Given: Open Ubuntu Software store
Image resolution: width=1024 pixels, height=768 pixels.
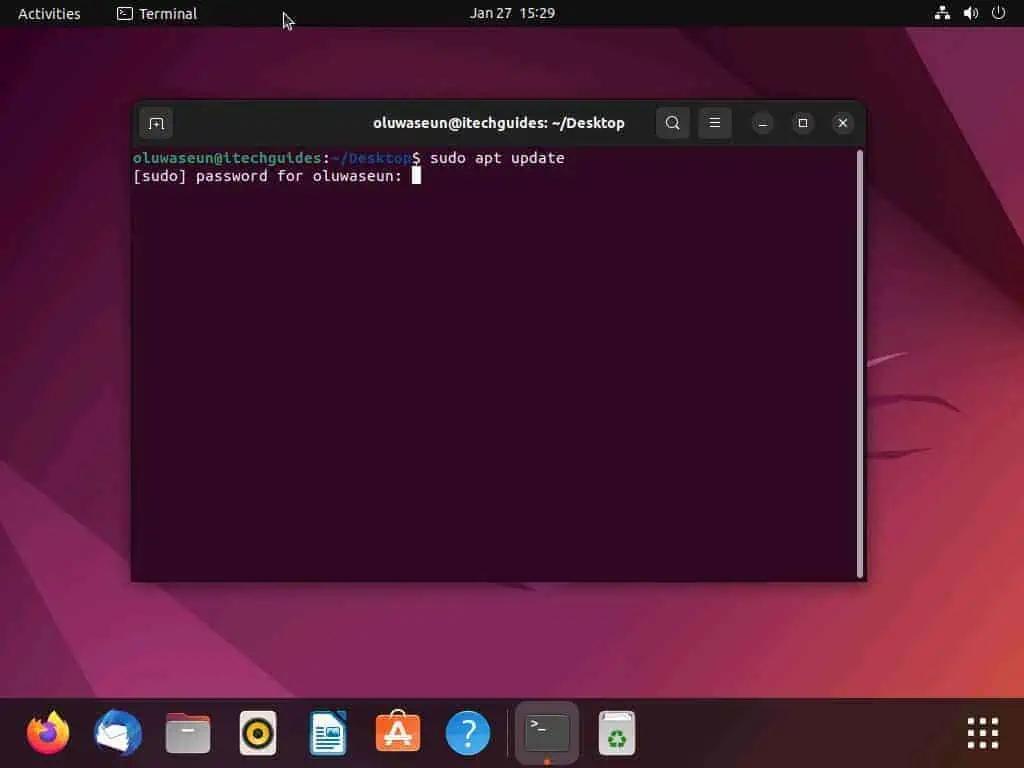Looking at the screenshot, I should pos(397,732).
